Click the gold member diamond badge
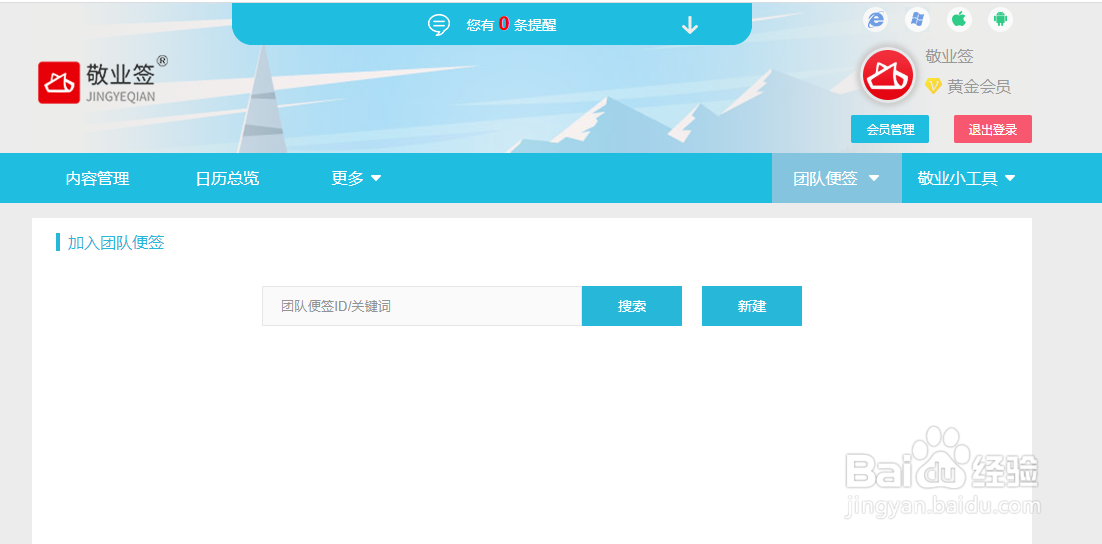 pos(933,86)
